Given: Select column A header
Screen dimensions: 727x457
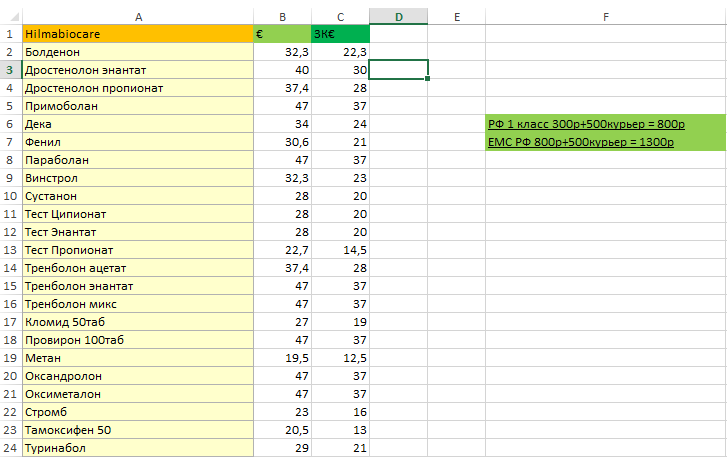Looking at the screenshot, I should click(x=138, y=17).
